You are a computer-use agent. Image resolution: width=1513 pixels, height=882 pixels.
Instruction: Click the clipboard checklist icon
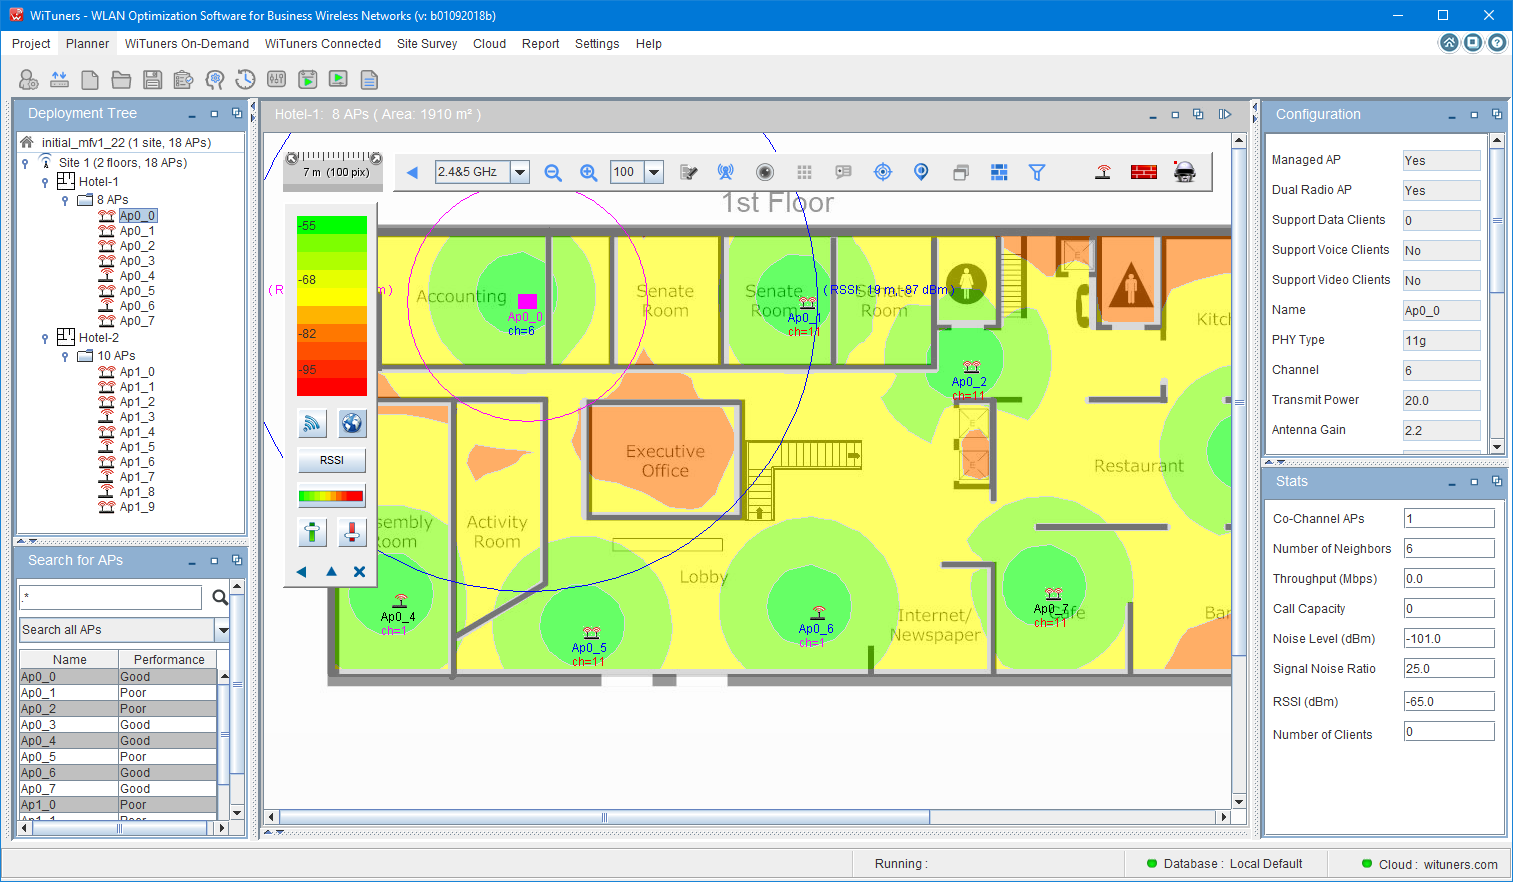(x=183, y=79)
